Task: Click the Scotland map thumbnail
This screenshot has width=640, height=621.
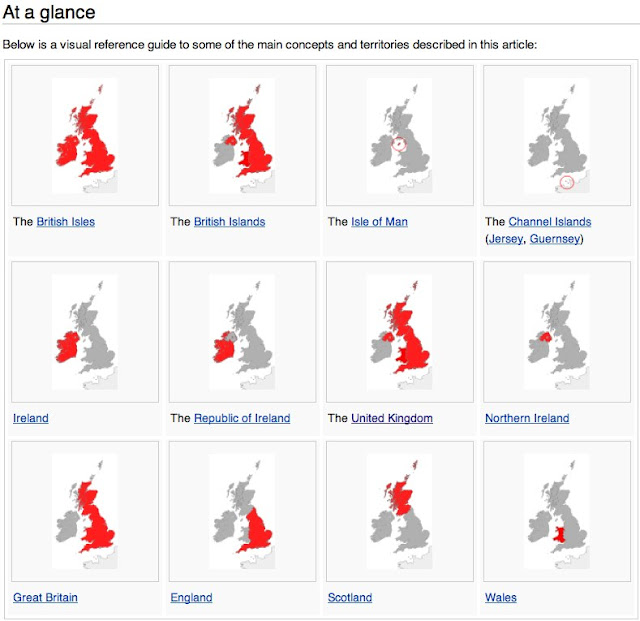Action: tap(399, 511)
